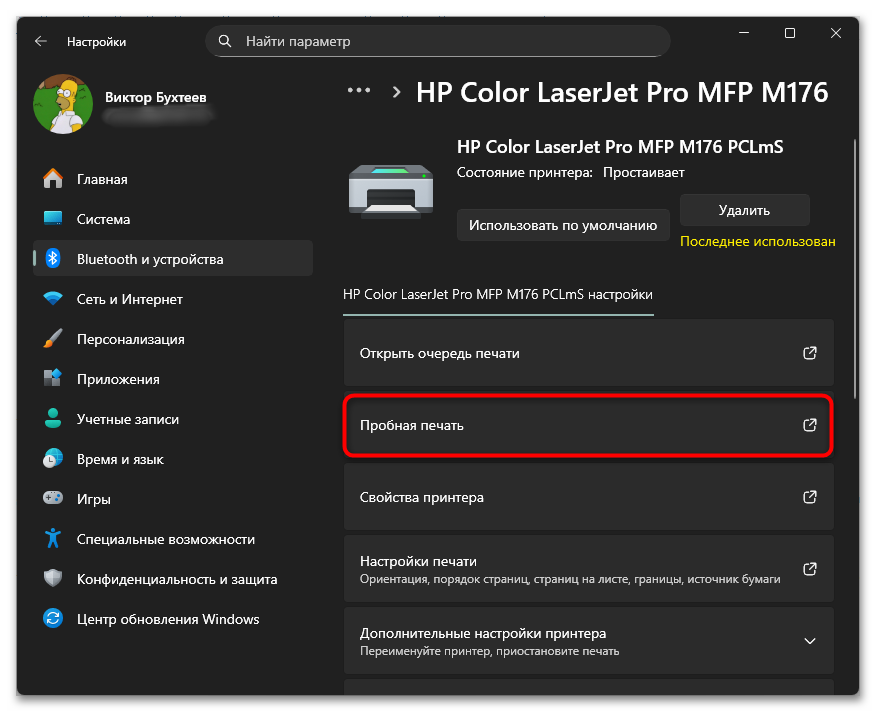Click the Время и язык globe clock icon
Viewport: 876px width, 712px height.
[x=53, y=458]
